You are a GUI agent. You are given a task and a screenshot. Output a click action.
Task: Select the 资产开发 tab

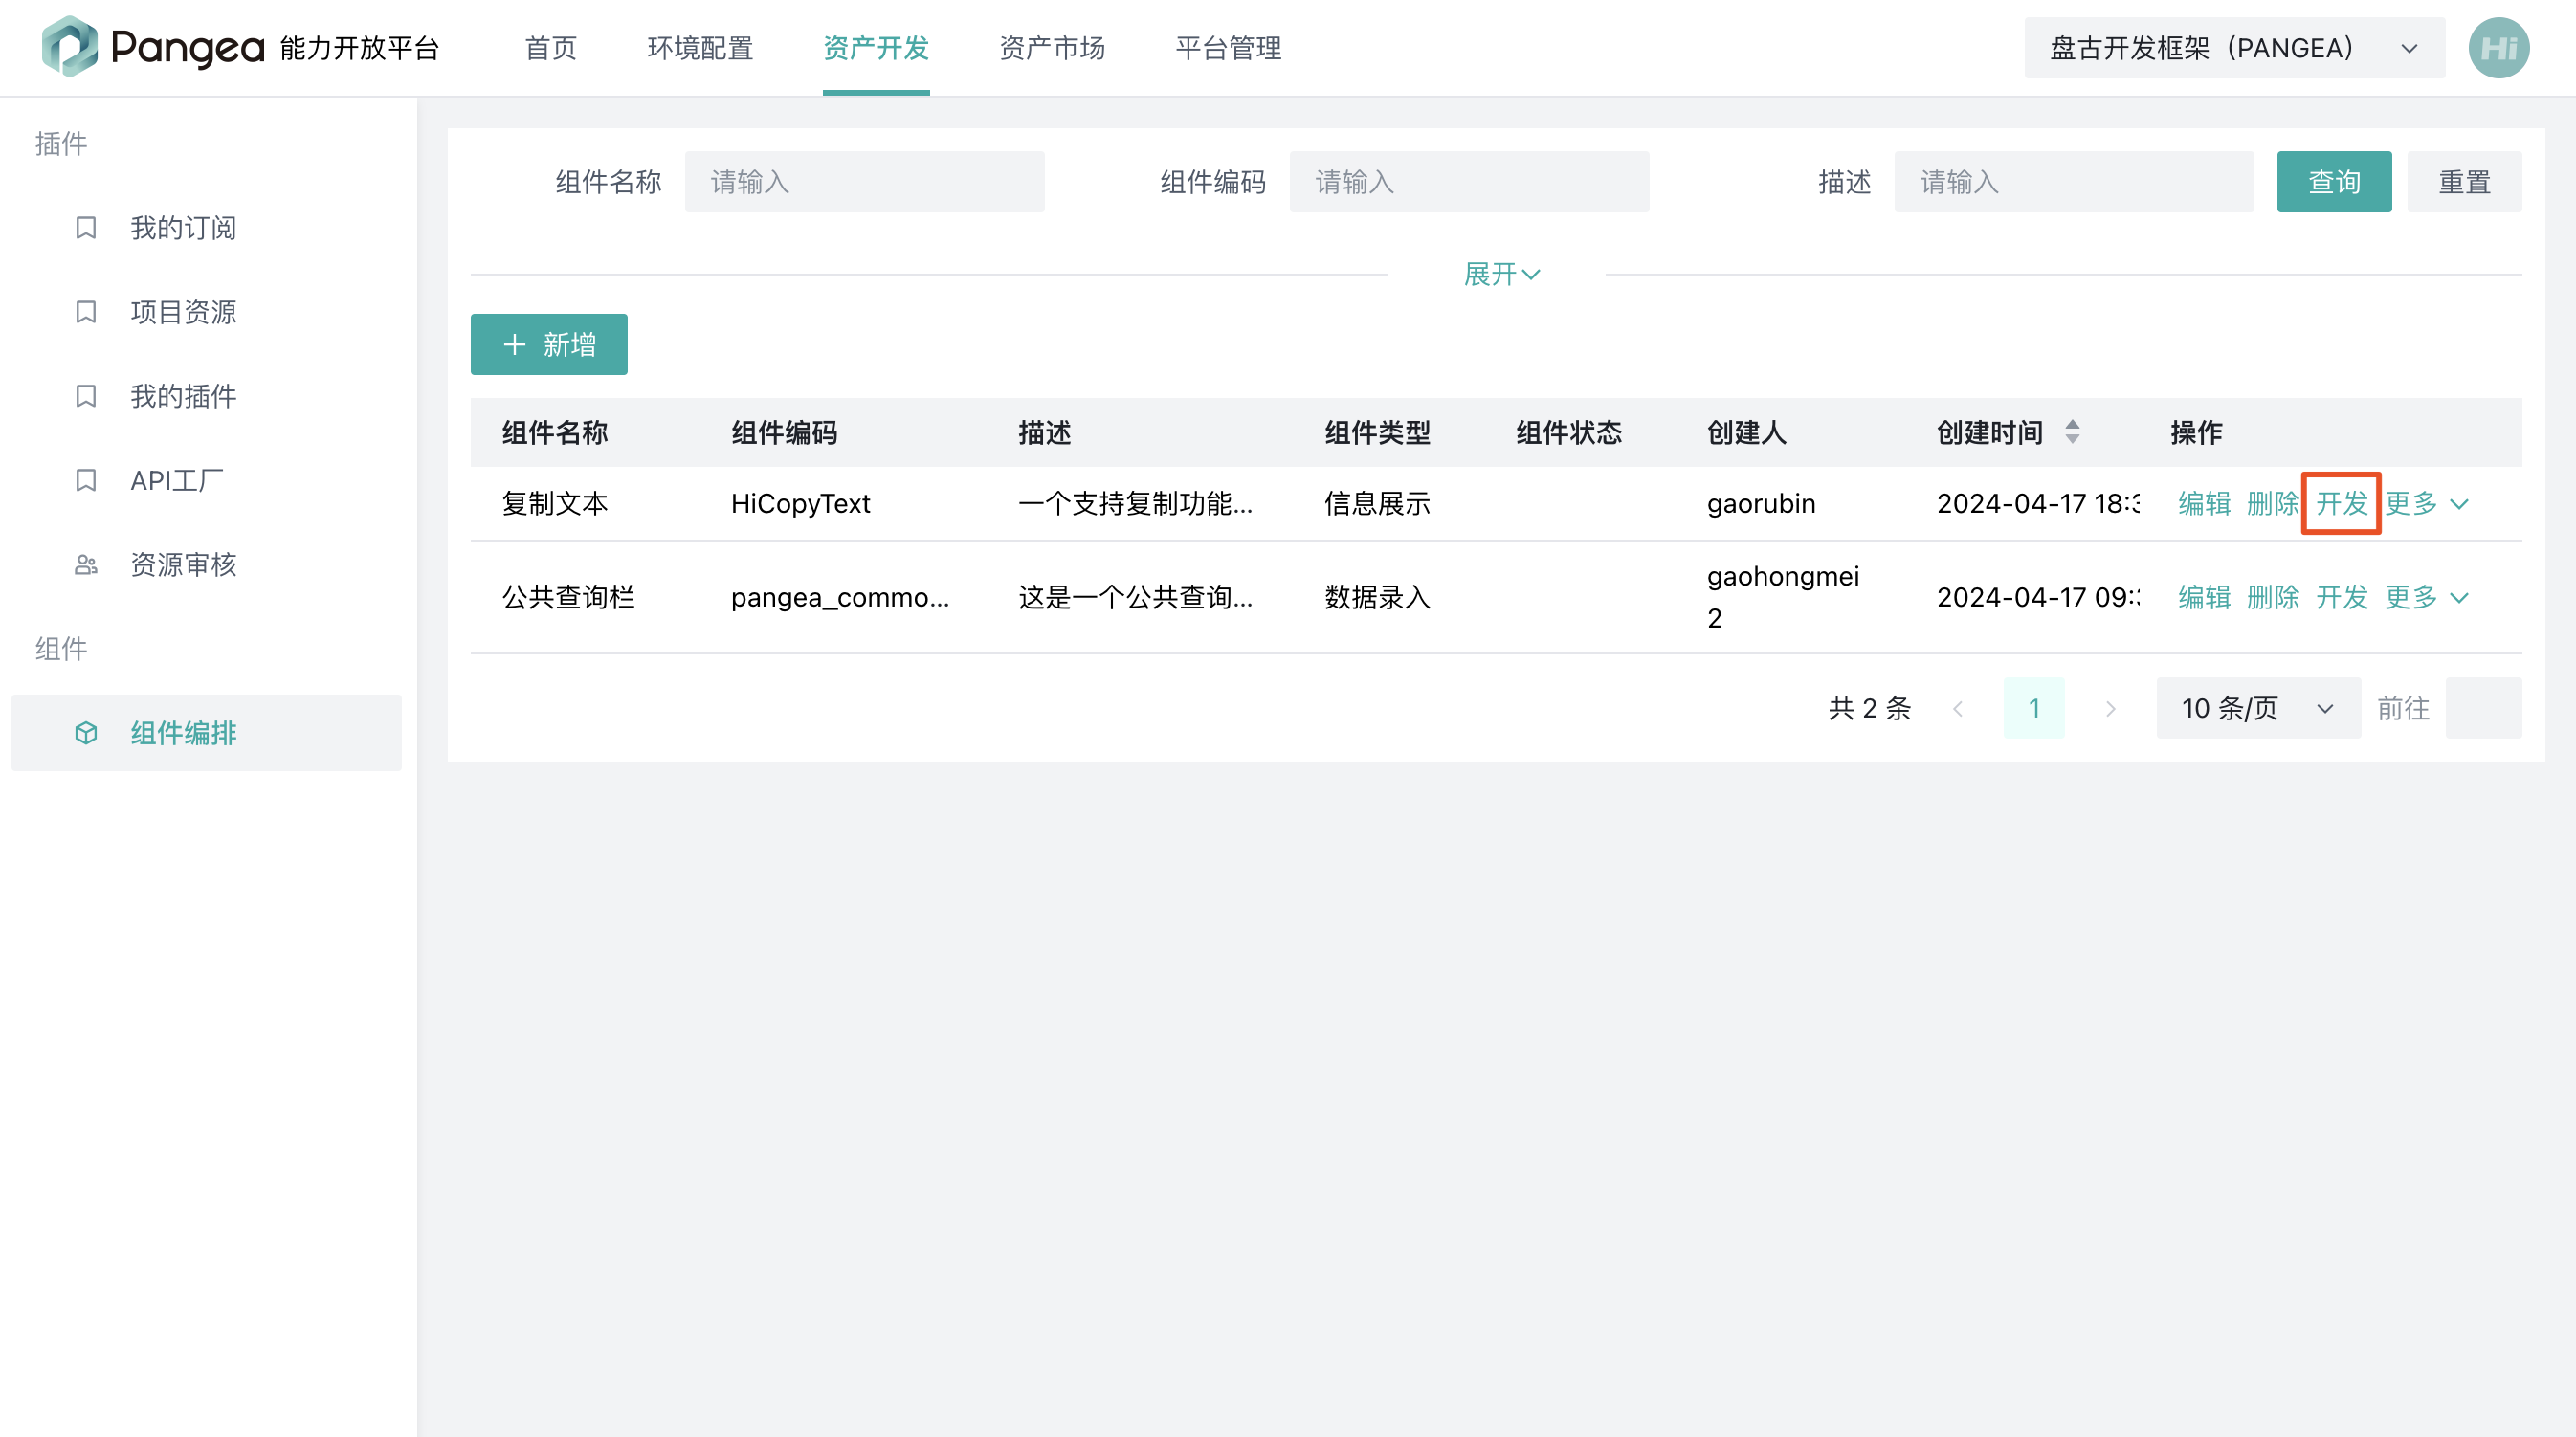(x=876, y=48)
